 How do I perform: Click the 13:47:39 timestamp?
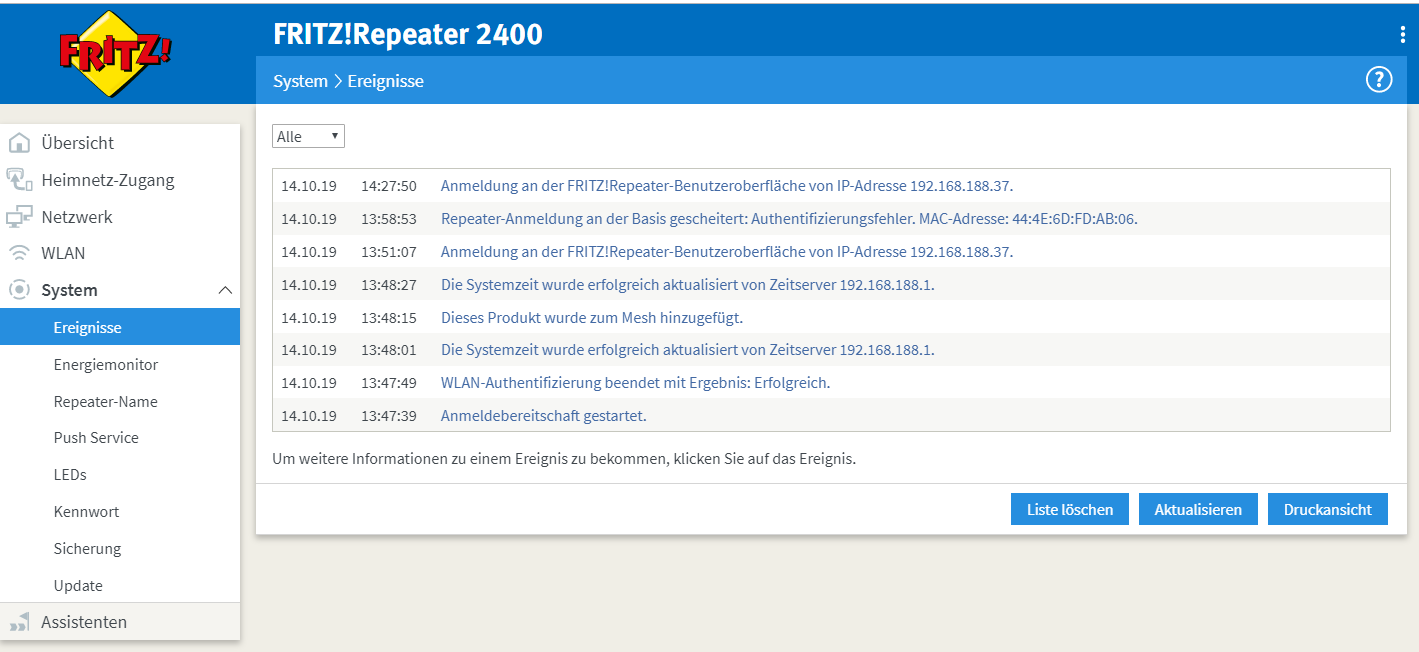[x=389, y=416]
